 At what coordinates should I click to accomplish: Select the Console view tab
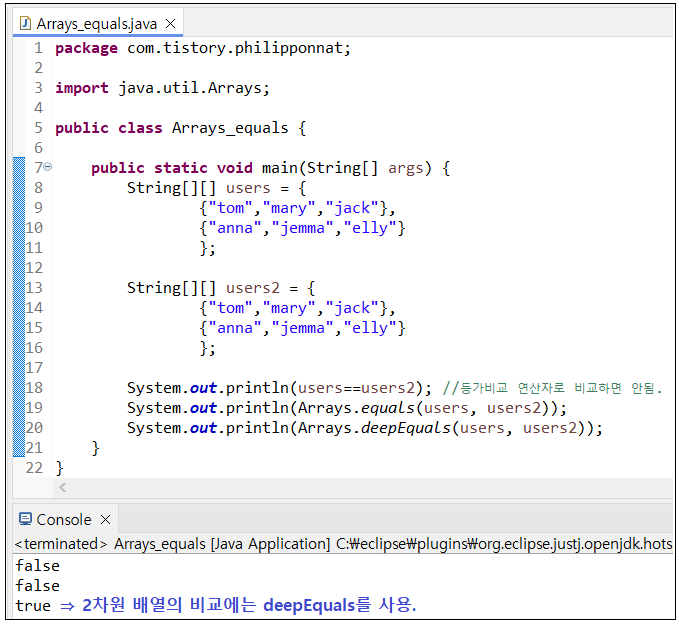(x=64, y=519)
